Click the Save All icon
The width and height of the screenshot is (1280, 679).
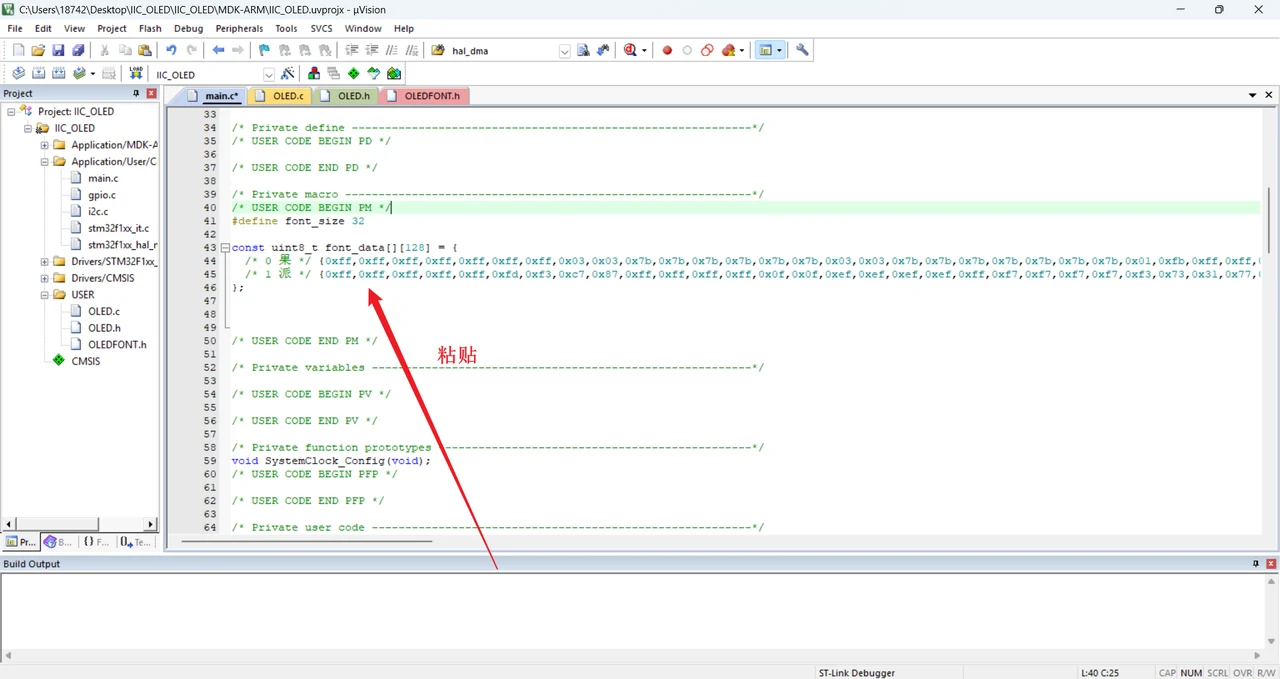click(78, 50)
